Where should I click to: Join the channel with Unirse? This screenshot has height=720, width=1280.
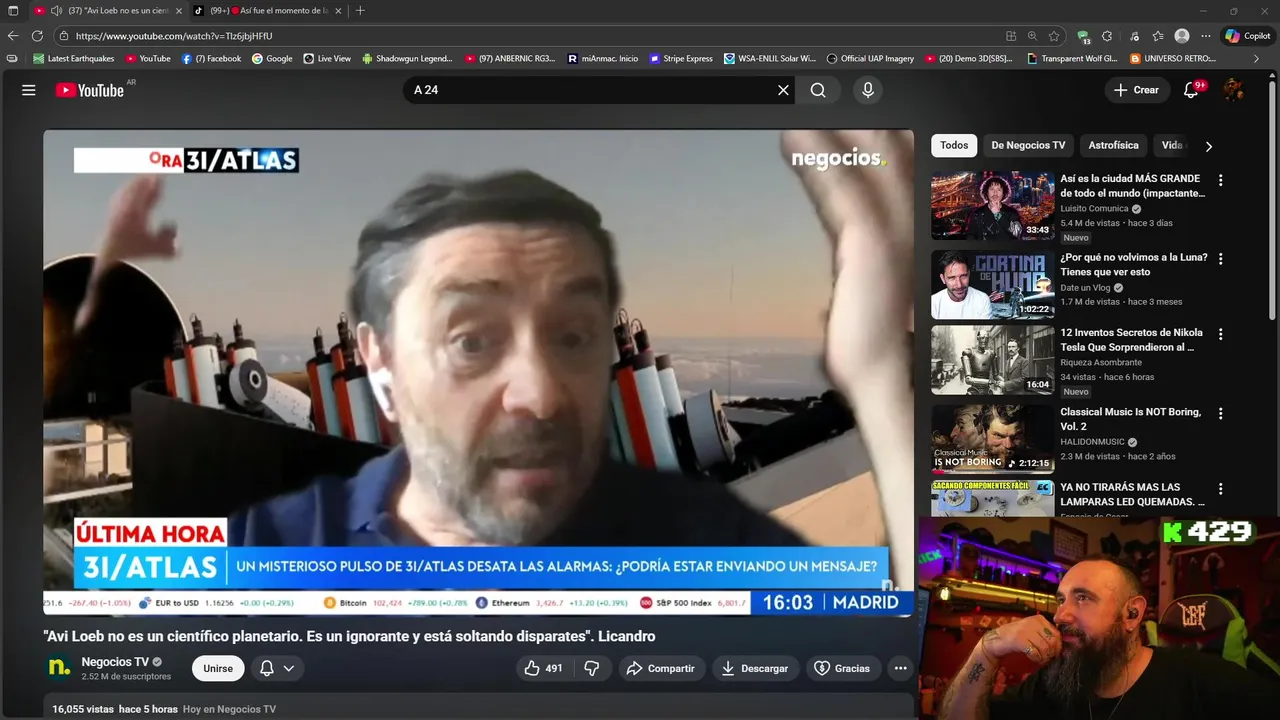pyautogui.click(x=218, y=668)
